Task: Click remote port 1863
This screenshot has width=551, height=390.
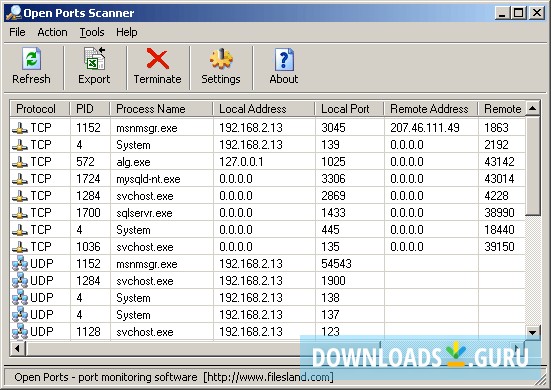Action: tap(496, 128)
